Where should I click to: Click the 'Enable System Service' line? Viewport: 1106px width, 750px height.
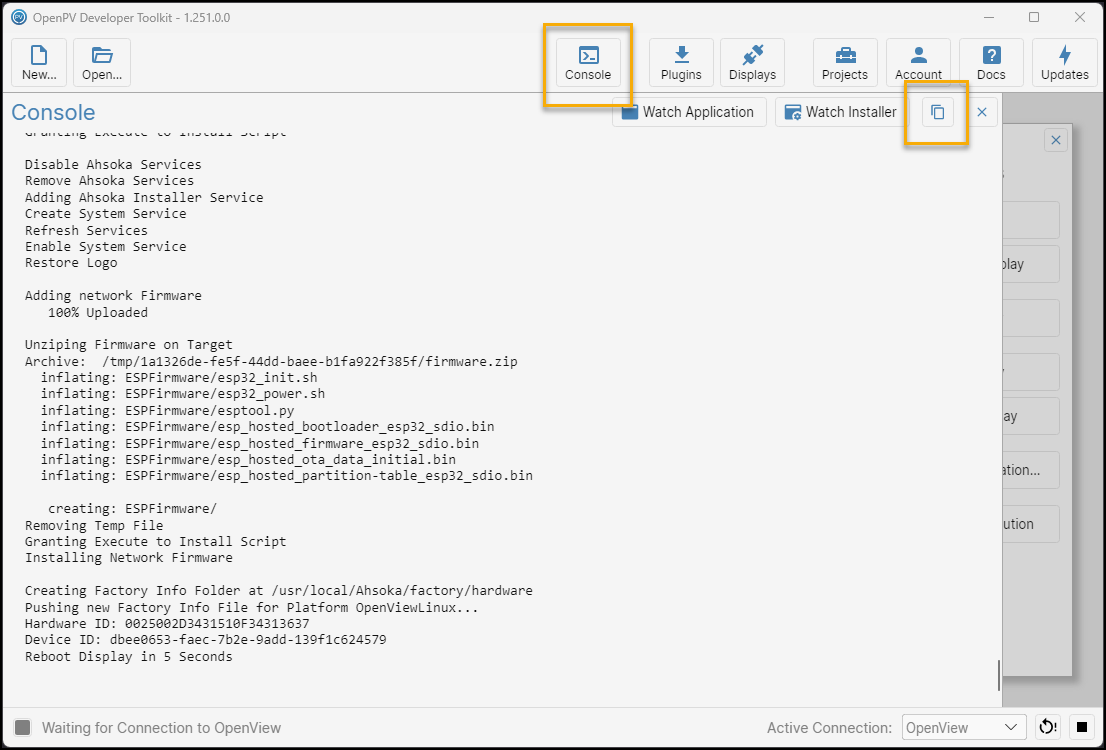[106, 247]
